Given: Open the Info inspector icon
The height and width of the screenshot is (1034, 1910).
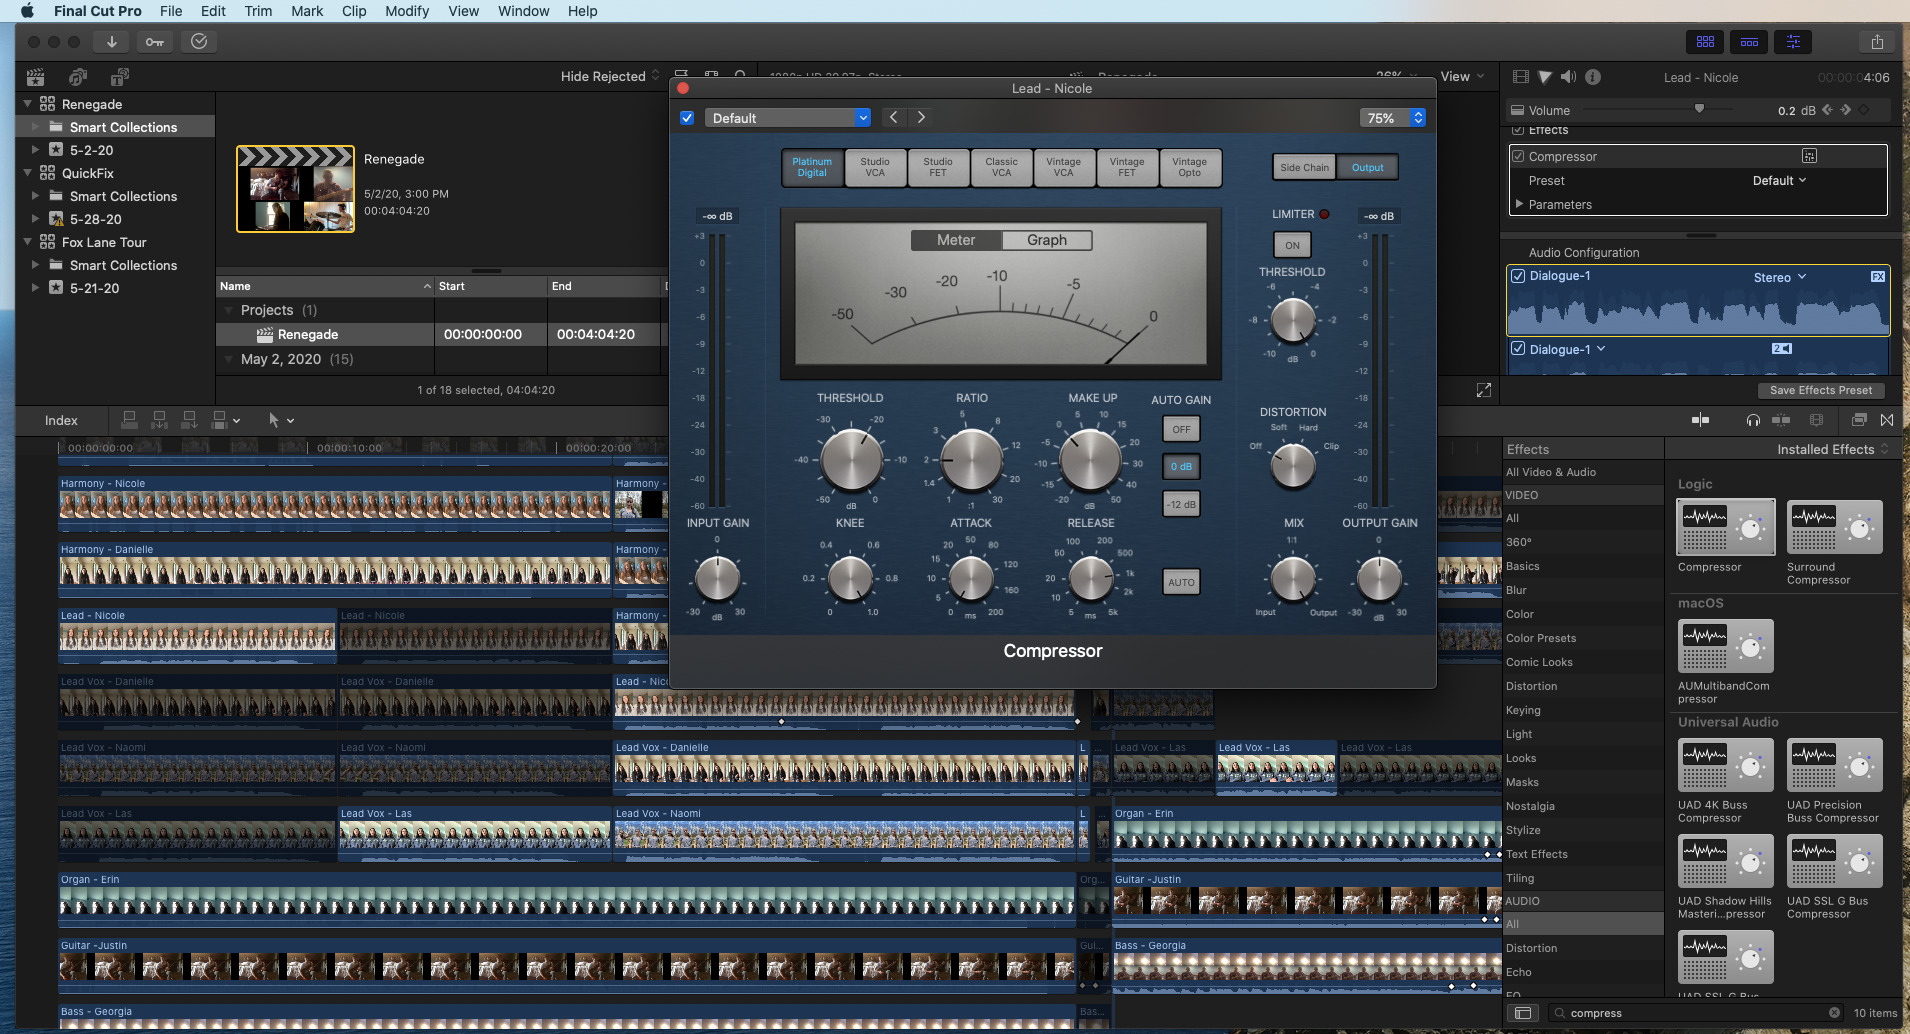Looking at the screenshot, I should (x=1593, y=77).
